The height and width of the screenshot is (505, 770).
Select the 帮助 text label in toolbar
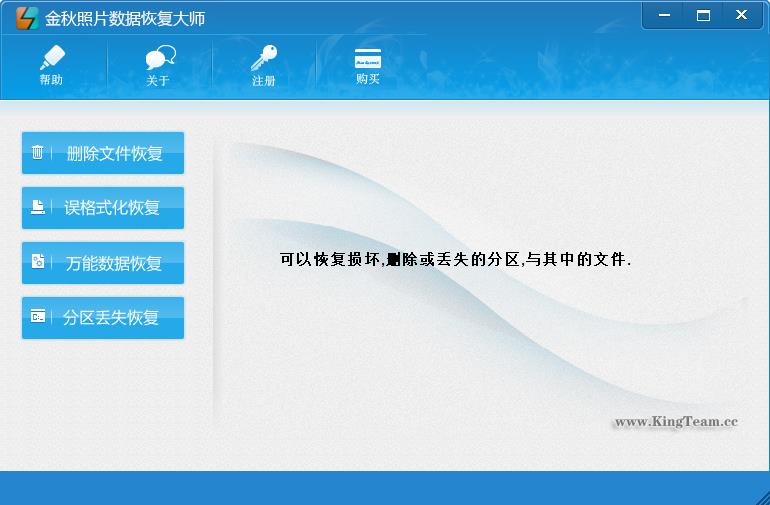point(51,80)
